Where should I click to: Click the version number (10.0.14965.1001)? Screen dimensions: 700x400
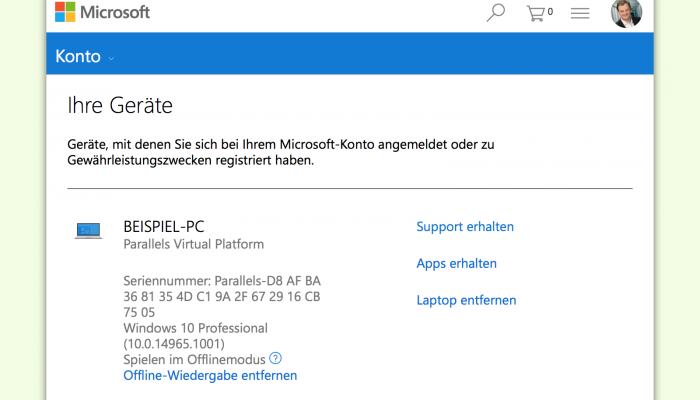click(174, 344)
